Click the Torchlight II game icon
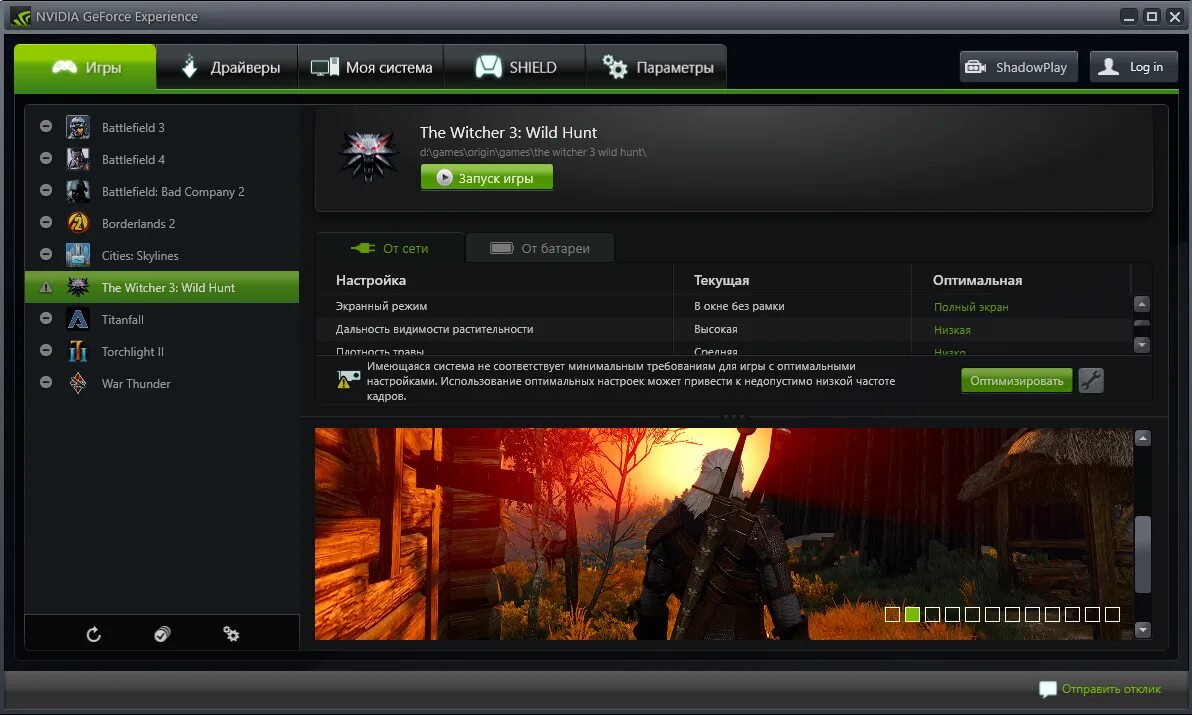This screenshot has height=715, width=1192. pos(78,350)
